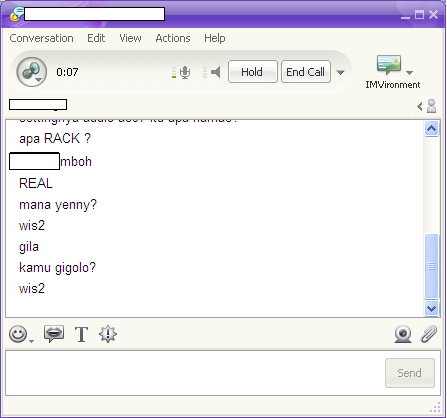Screen dimensions: 447x418
Task: Send a Buzz to the contact
Action: (x=108, y=334)
